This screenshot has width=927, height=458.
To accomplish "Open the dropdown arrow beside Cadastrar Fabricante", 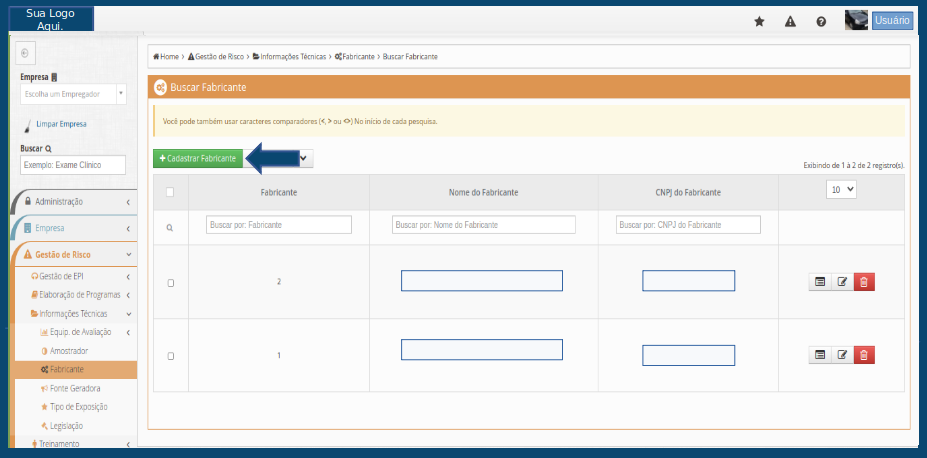I will [x=304, y=158].
